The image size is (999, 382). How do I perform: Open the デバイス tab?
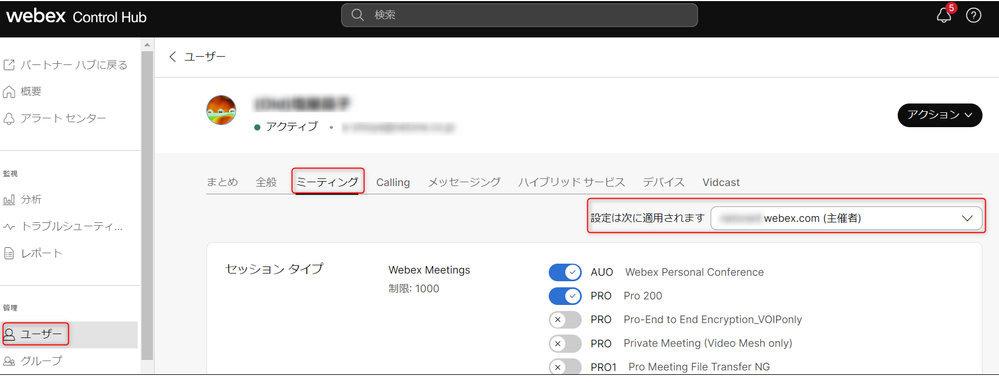click(664, 182)
